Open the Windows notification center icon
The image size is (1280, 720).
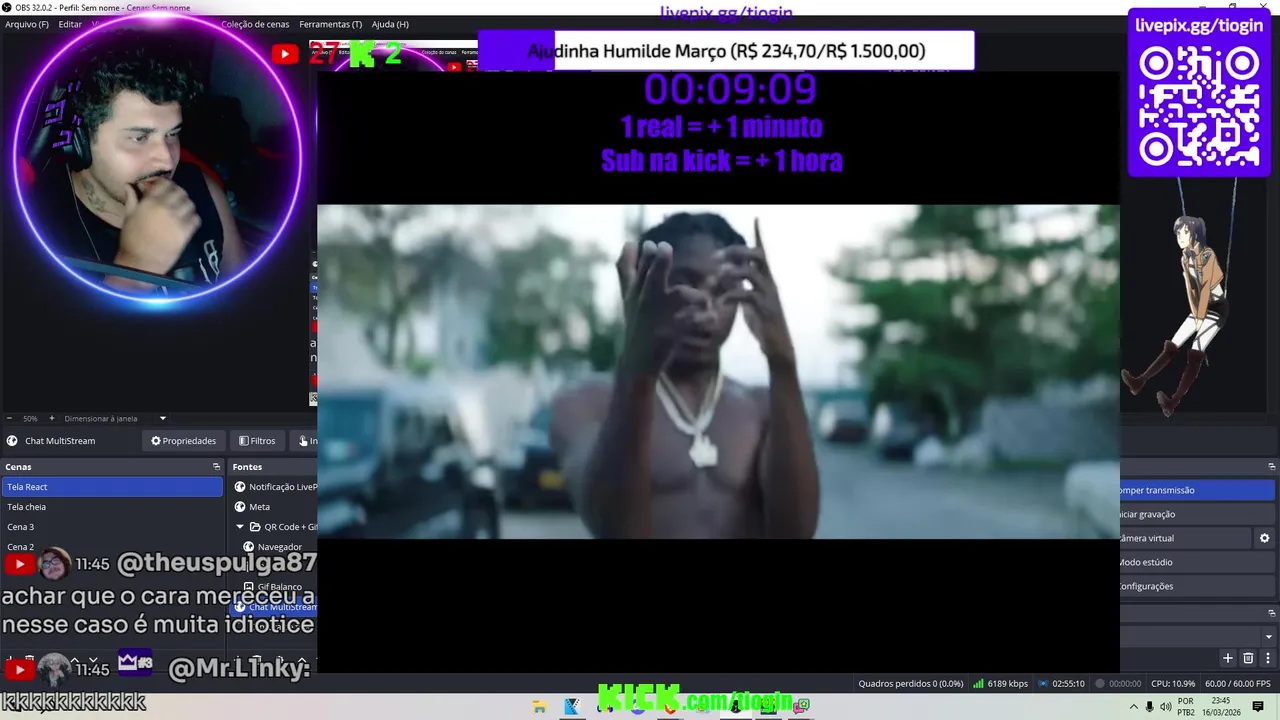pos(1258,707)
